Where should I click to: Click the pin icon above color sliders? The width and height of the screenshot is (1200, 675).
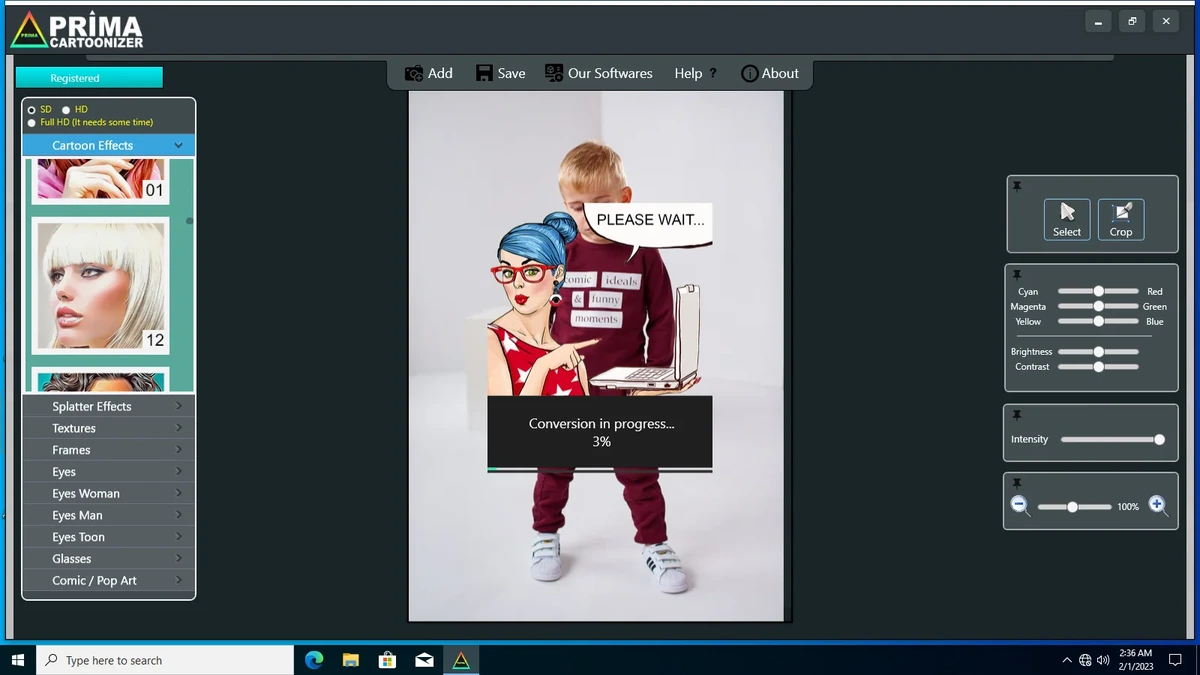click(1017, 274)
